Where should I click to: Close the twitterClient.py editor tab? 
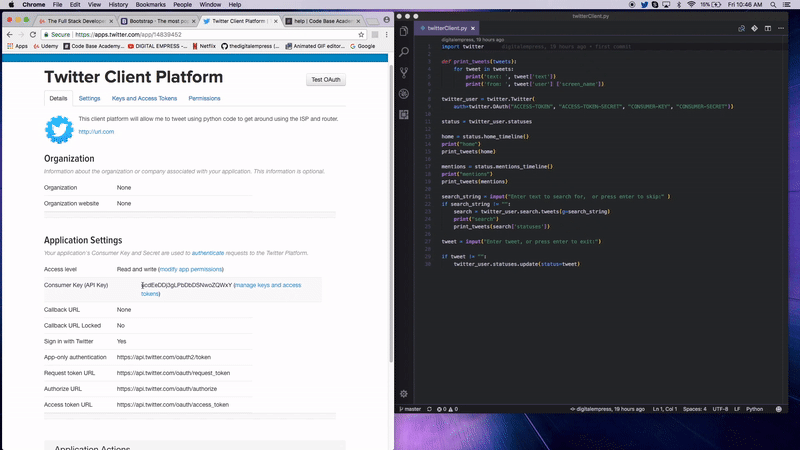473,29
